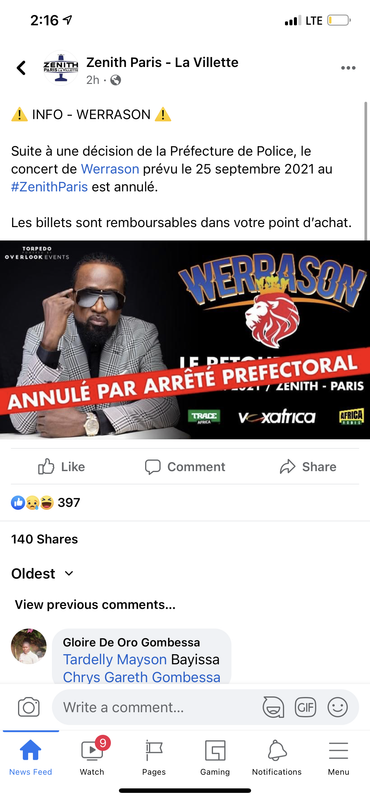Screen dimensions: 370x800
Task: Tap the Share button
Action: (x=308, y=466)
